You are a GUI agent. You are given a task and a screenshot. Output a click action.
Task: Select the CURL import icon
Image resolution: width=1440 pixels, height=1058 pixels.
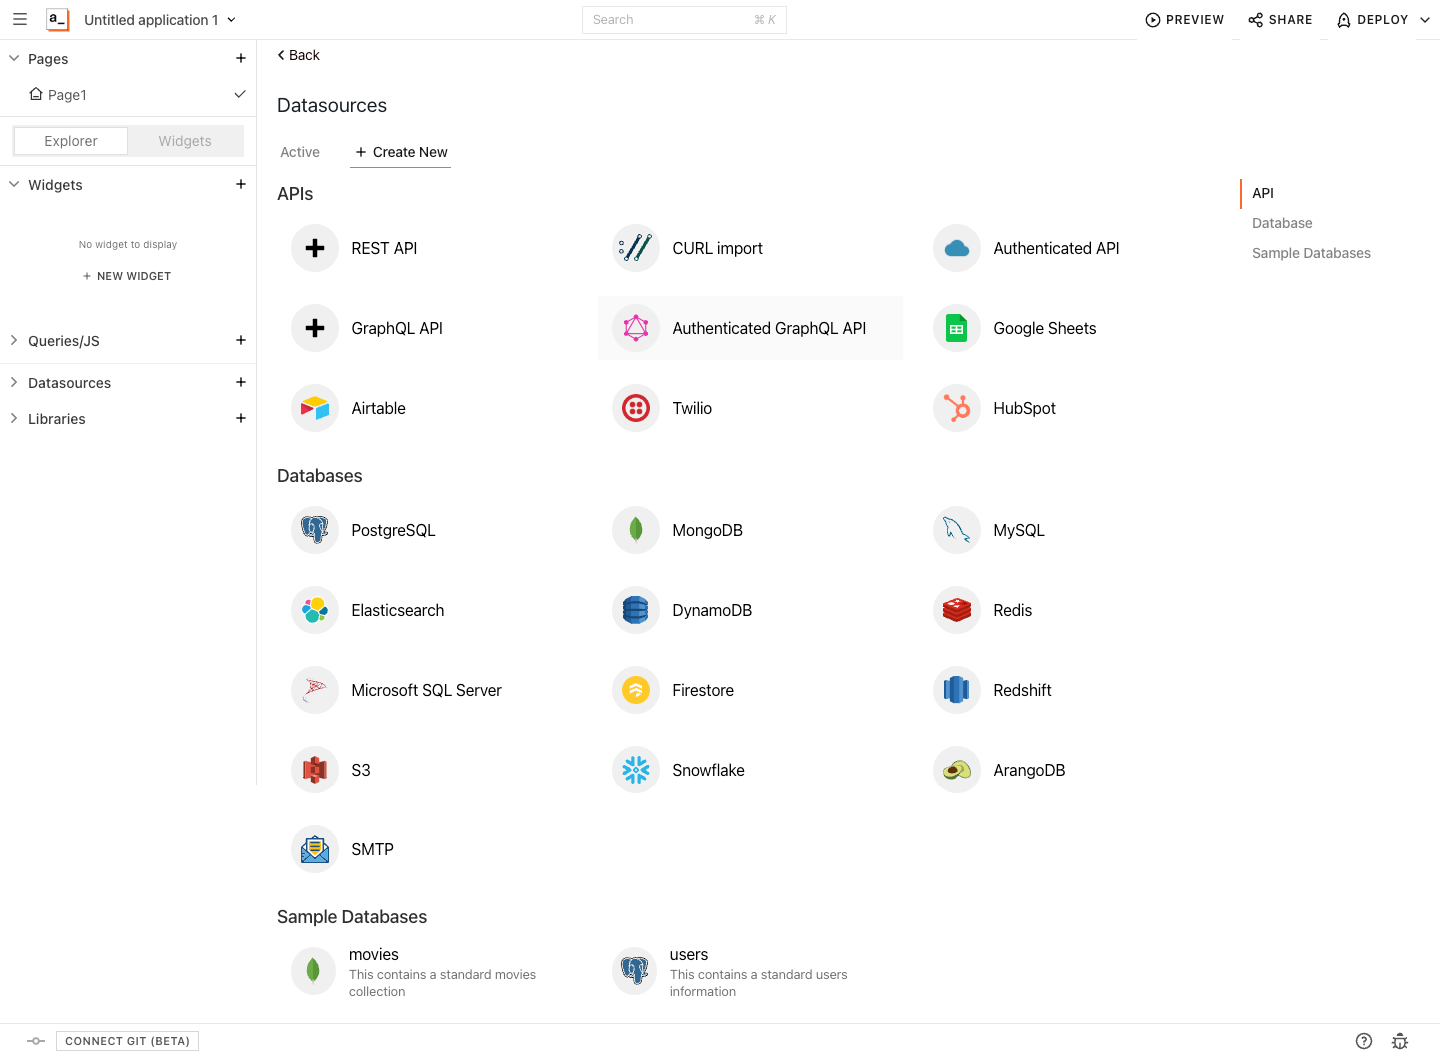[636, 248]
